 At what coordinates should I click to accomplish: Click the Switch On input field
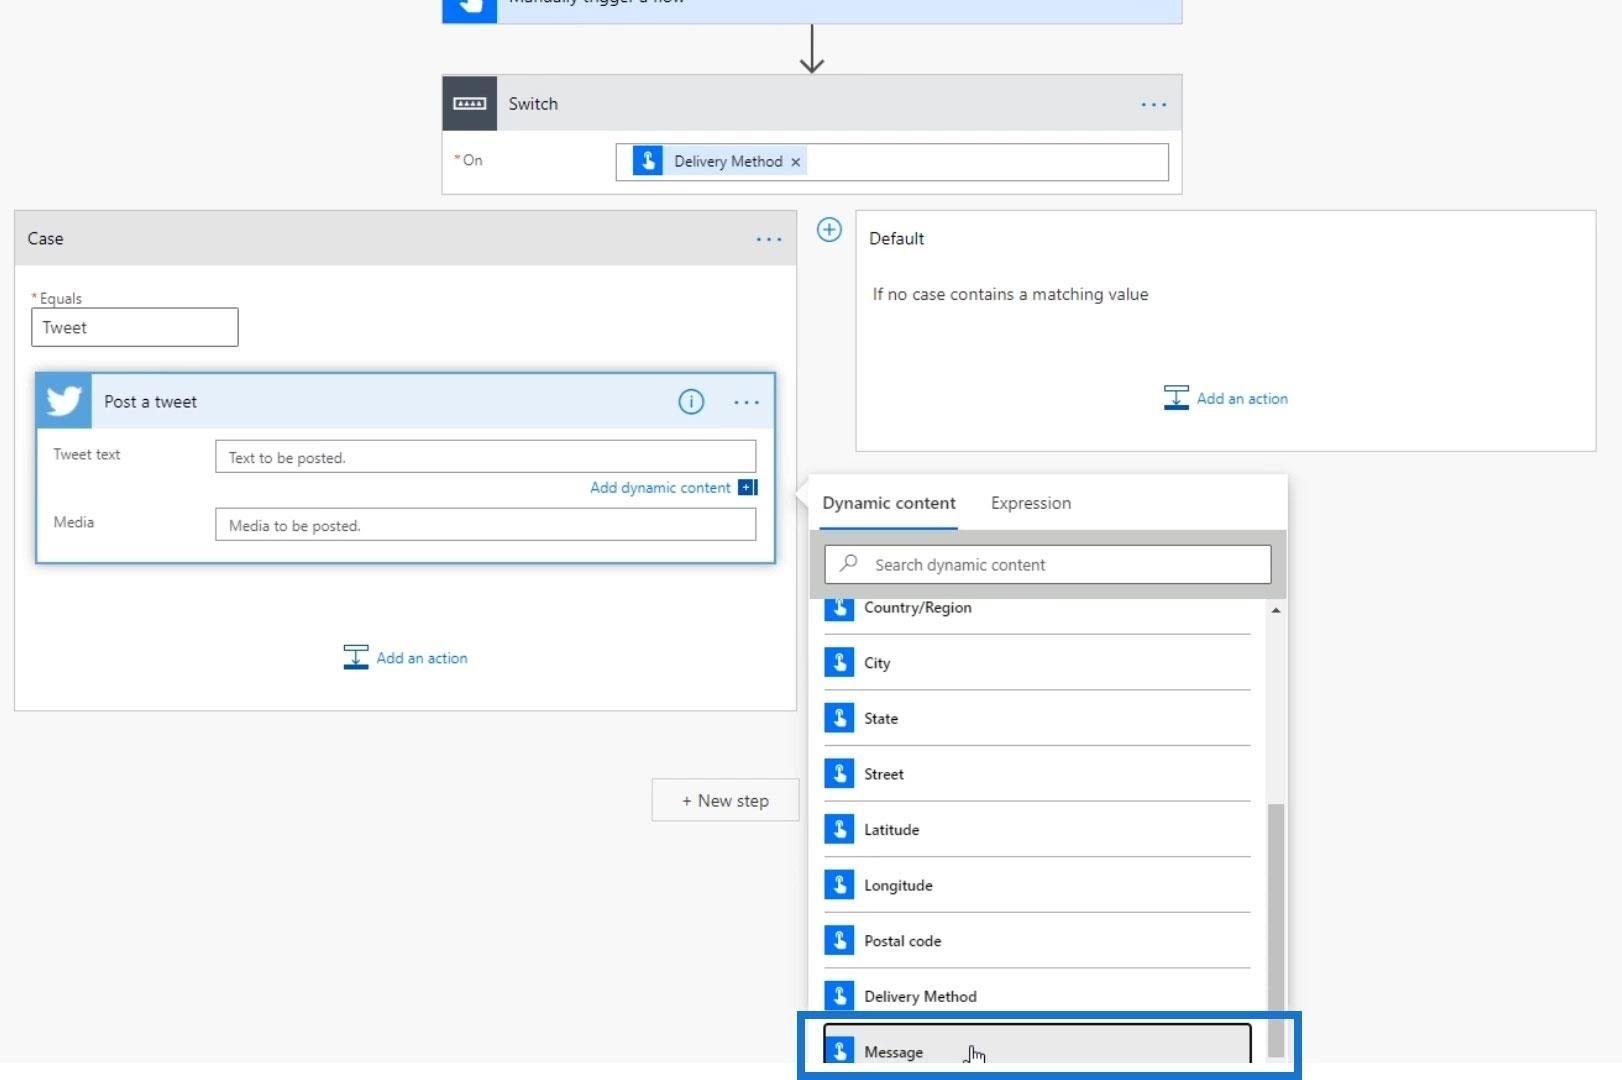pos(892,162)
